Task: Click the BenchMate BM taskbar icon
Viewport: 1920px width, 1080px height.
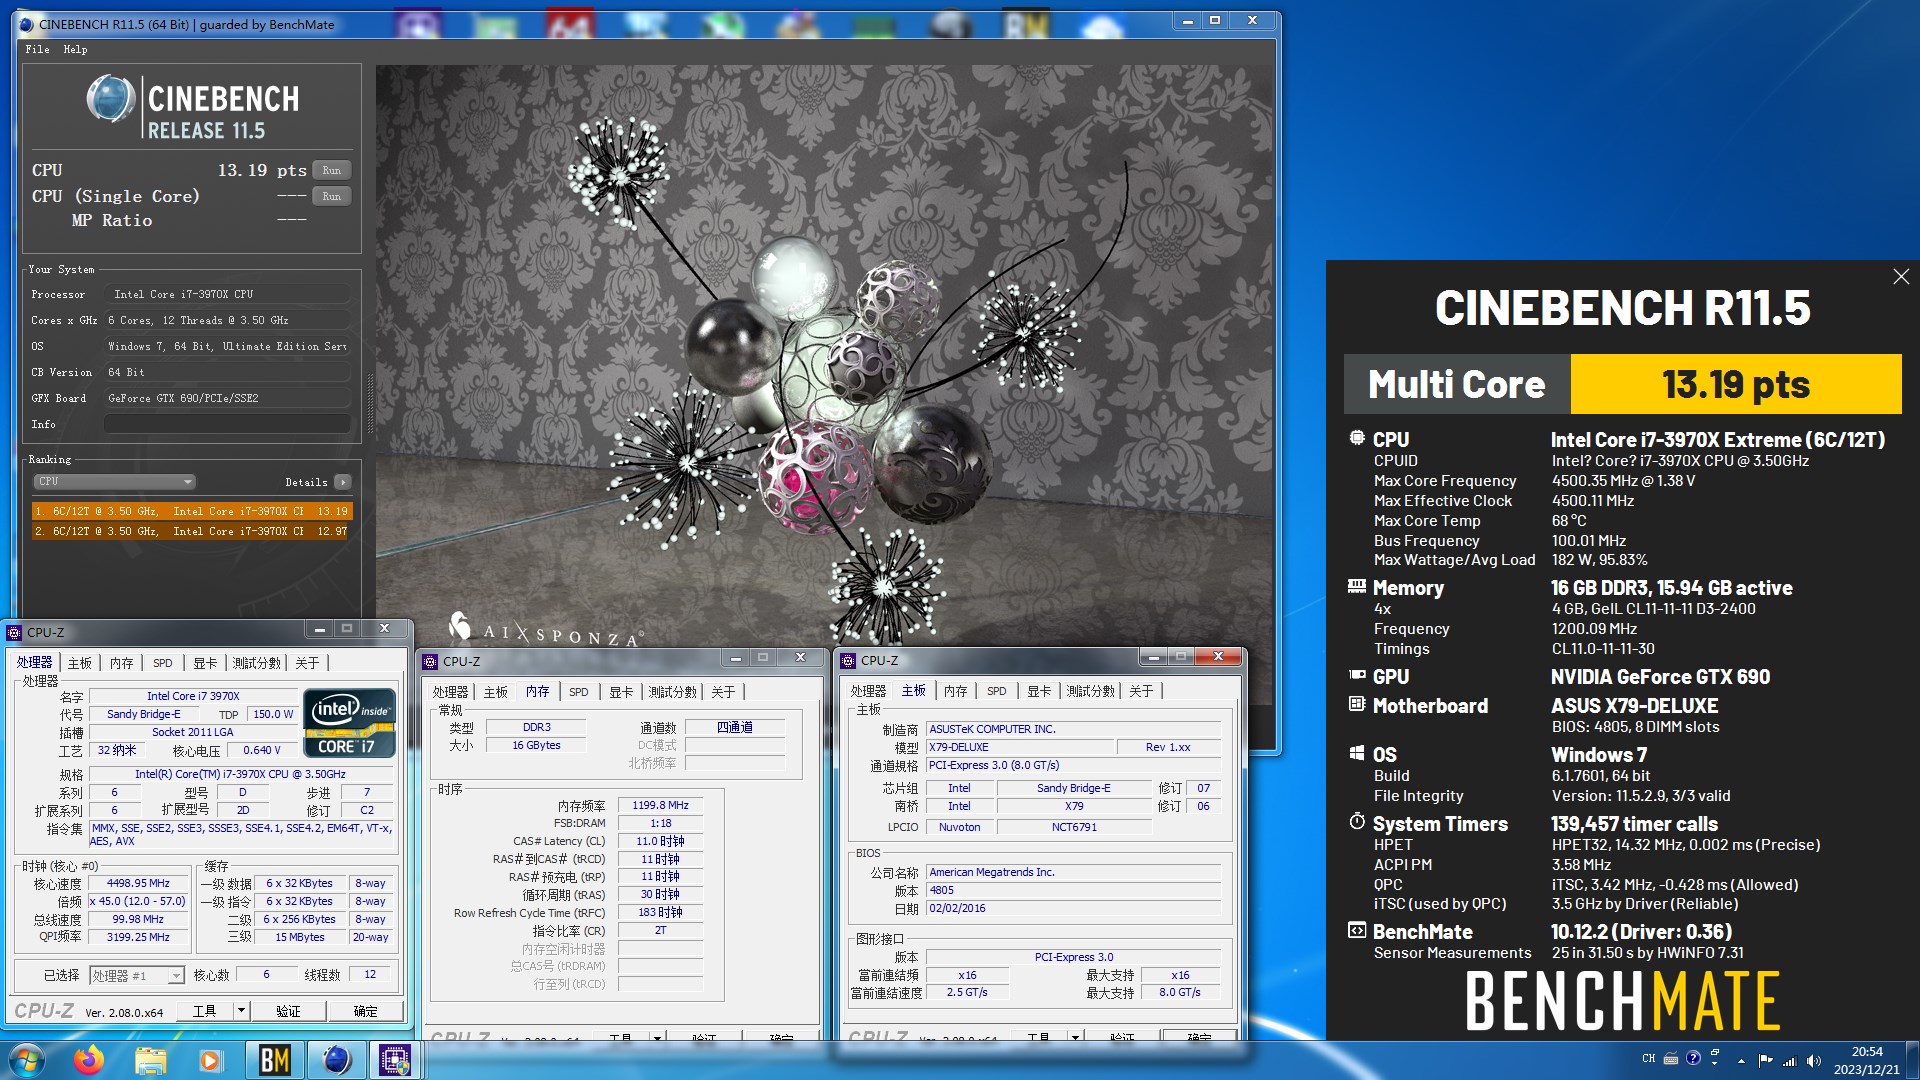Action: click(x=274, y=1060)
